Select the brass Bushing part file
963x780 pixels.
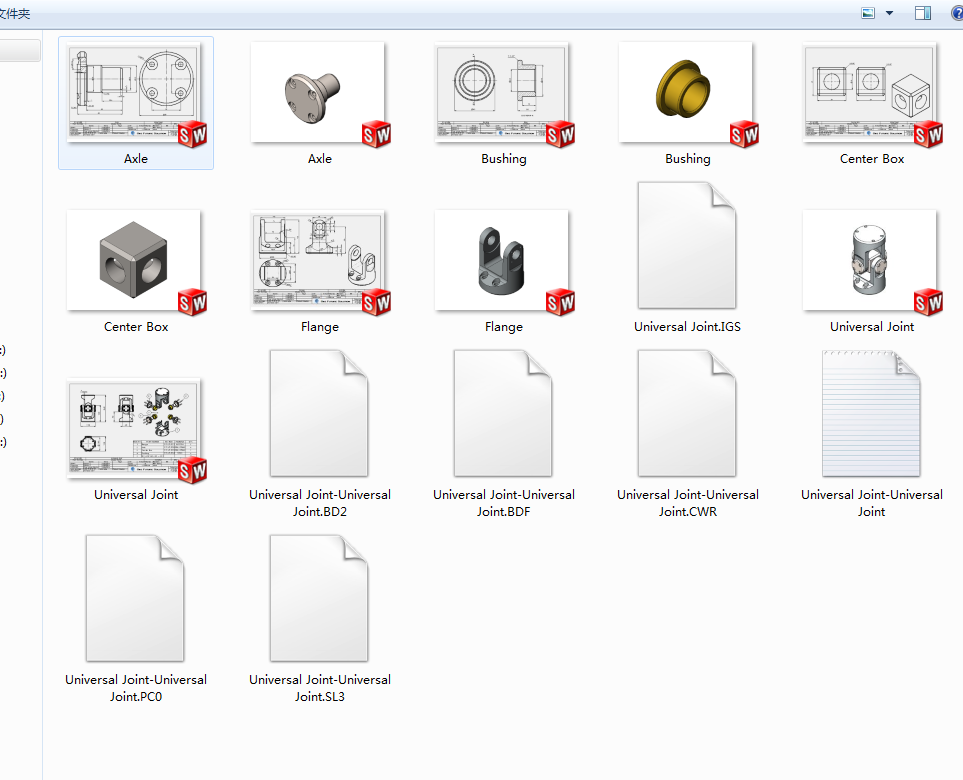685,92
